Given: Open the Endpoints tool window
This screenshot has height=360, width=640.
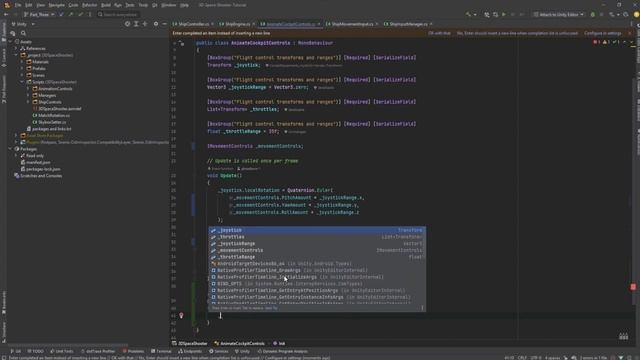Looking at the screenshot, I should tap(190, 351).
